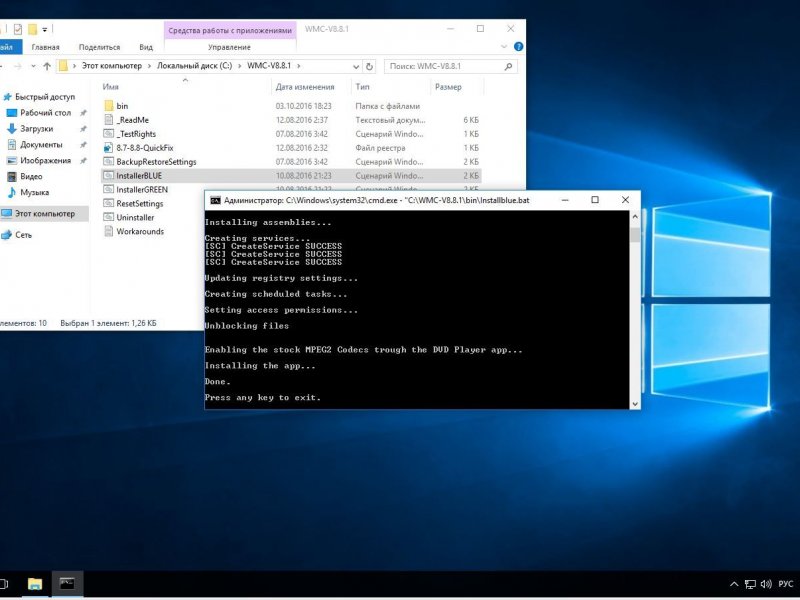Click the Загрузки download arrow icon
This screenshot has width=800, height=600.
tap(11, 129)
